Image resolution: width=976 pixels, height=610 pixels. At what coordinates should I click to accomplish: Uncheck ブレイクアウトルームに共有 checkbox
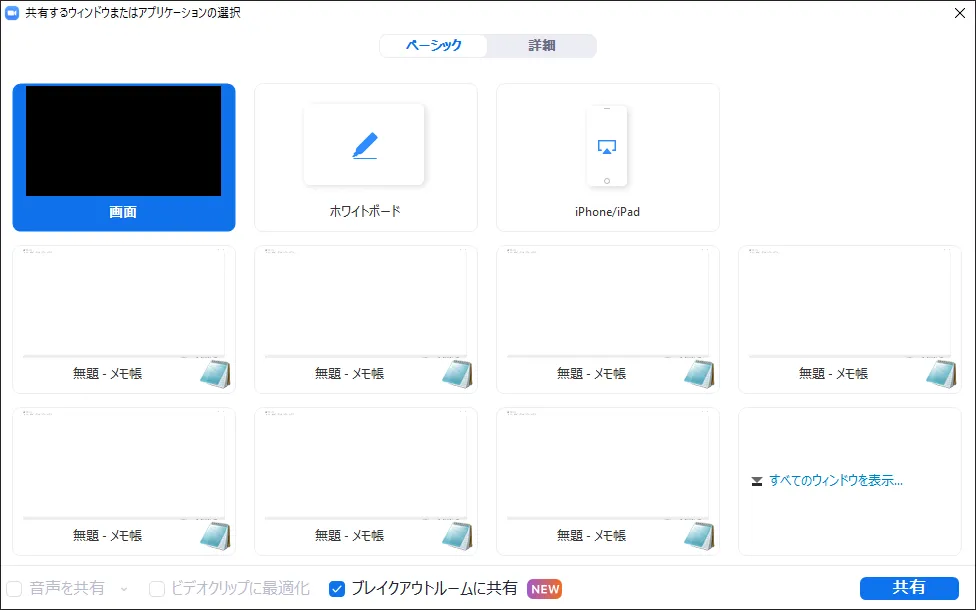[x=337, y=589]
